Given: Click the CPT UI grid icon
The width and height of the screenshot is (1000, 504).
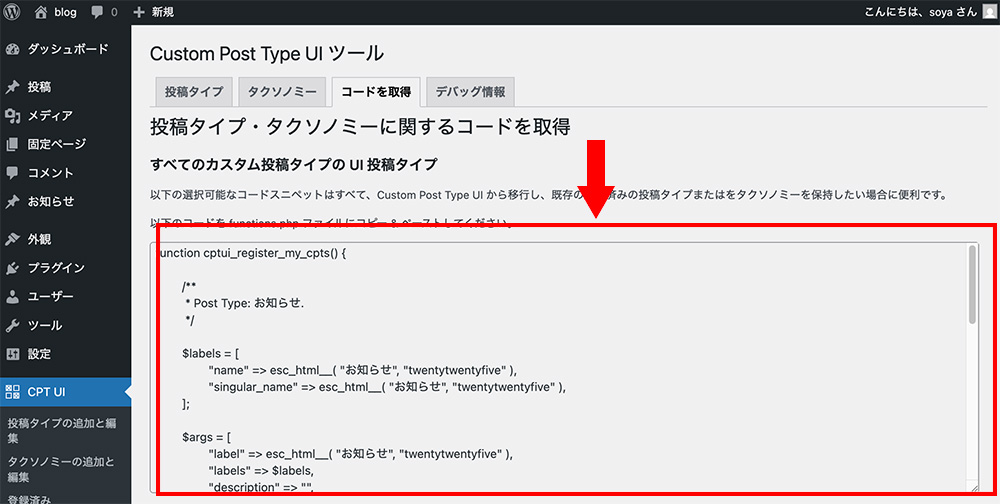Looking at the screenshot, I should tap(12, 392).
